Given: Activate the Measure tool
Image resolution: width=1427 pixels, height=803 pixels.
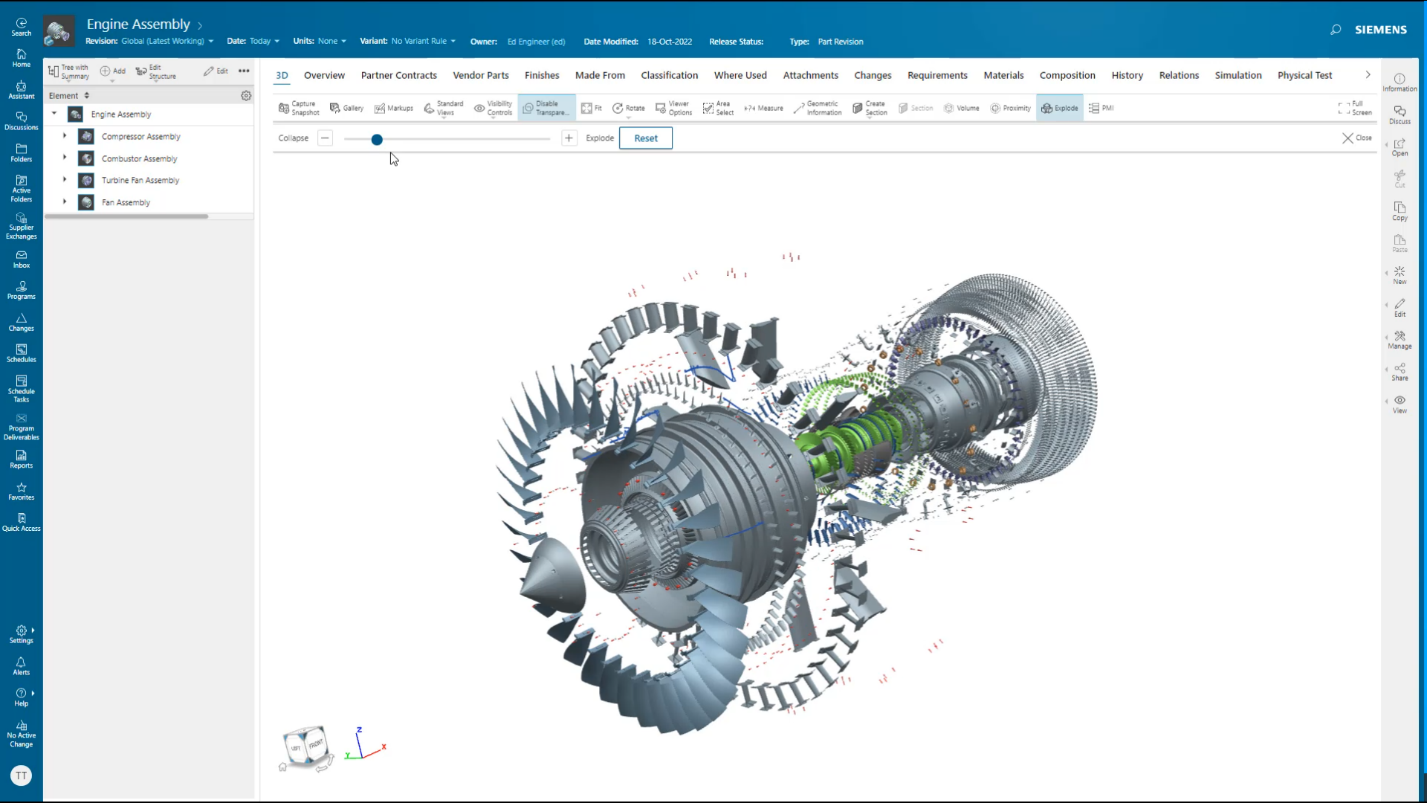Looking at the screenshot, I should [762, 107].
